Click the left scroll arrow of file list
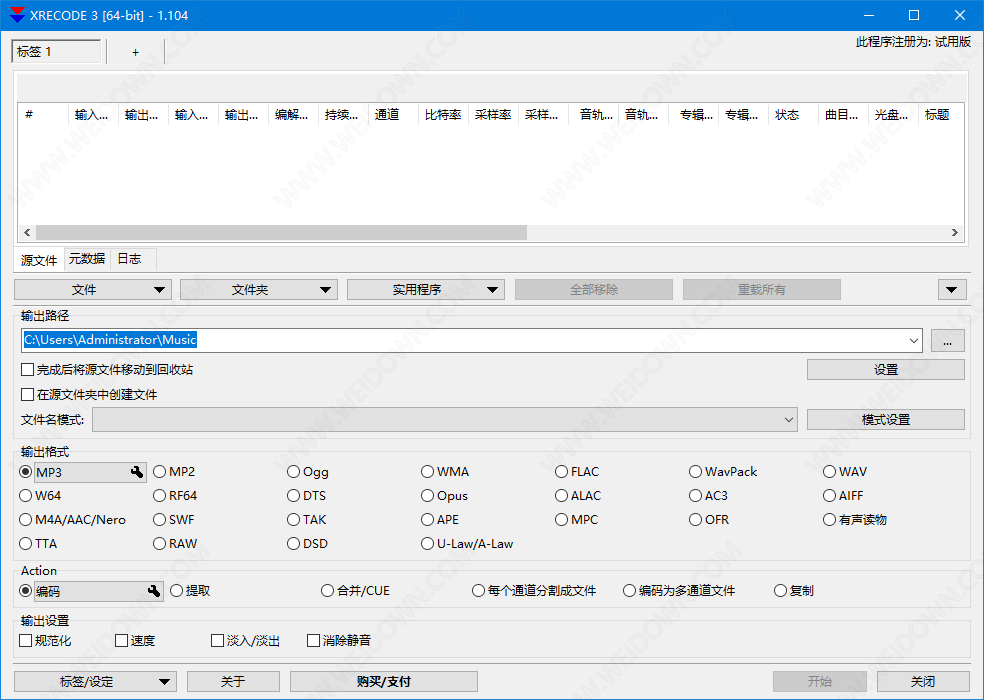This screenshot has height=700, width=984. 27,232
